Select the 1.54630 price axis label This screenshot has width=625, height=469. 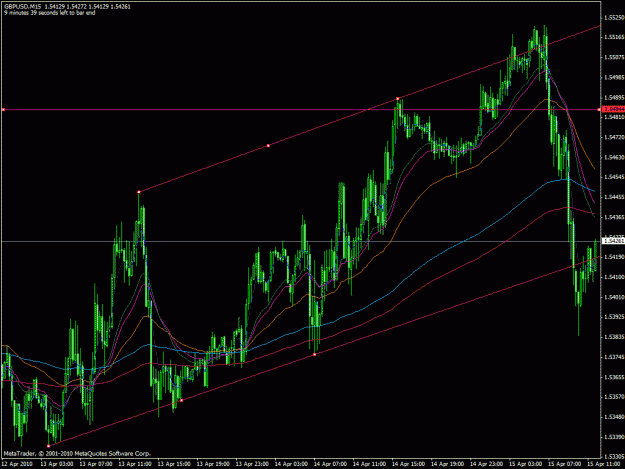[614, 157]
